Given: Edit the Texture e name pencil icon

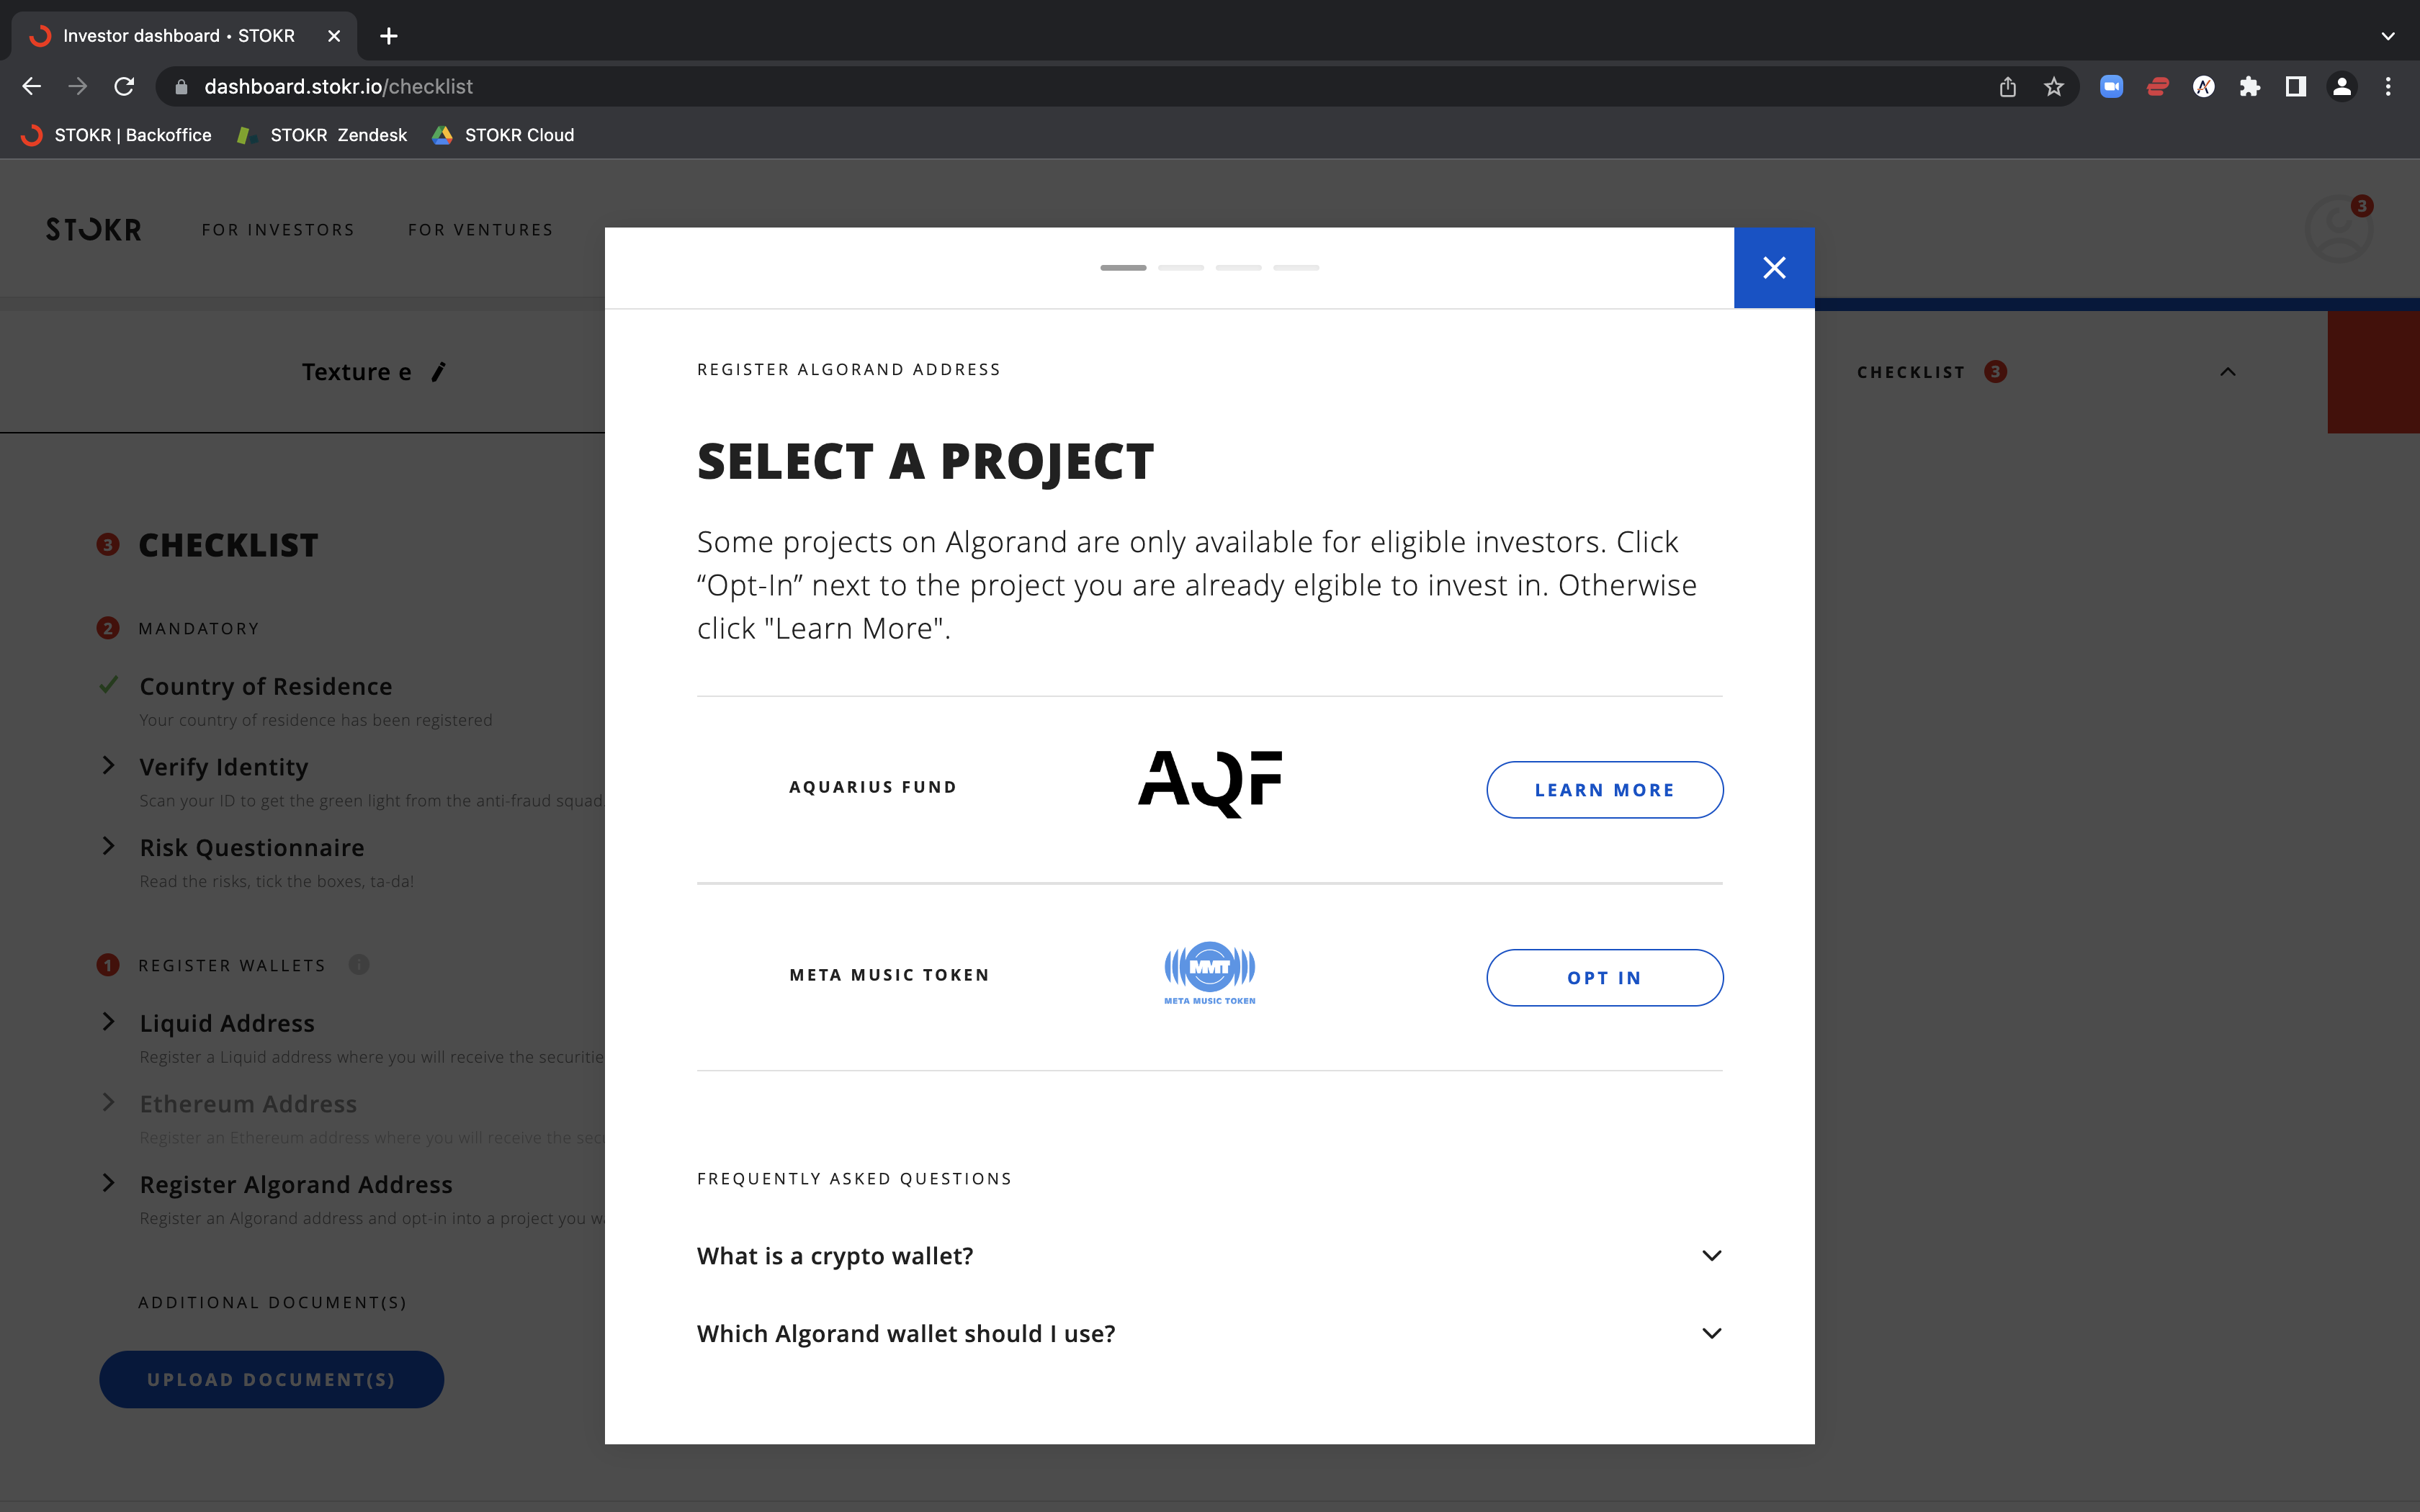Looking at the screenshot, I should point(438,372).
